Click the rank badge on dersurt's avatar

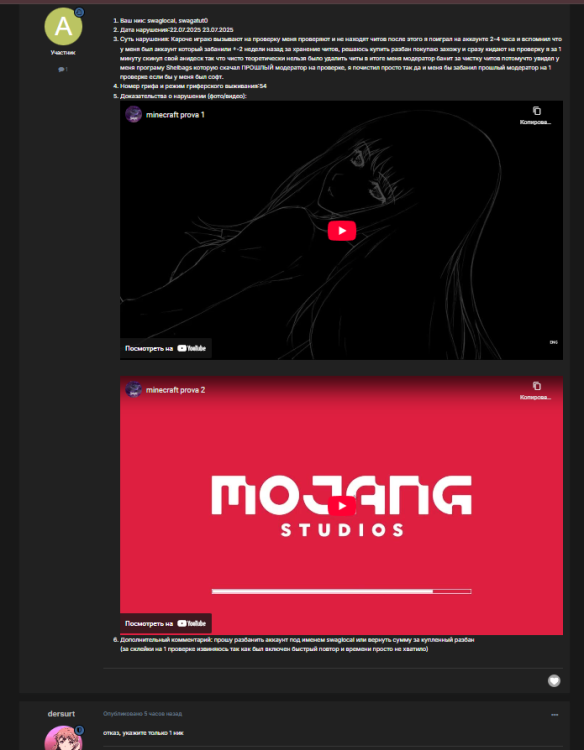tap(79, 730)
